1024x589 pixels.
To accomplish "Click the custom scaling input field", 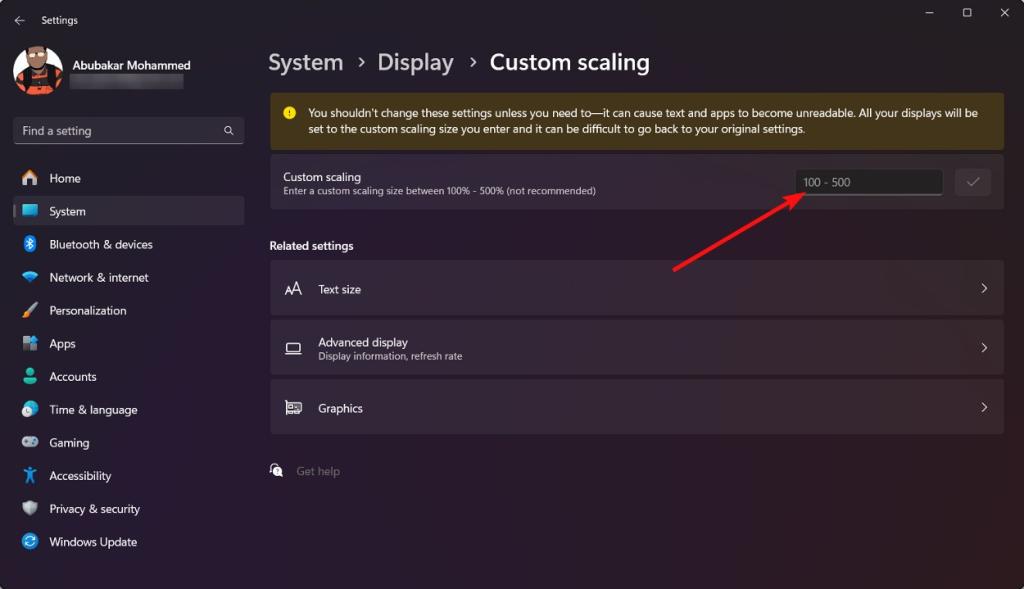I will pyautogui.click(x=867, y=181).
